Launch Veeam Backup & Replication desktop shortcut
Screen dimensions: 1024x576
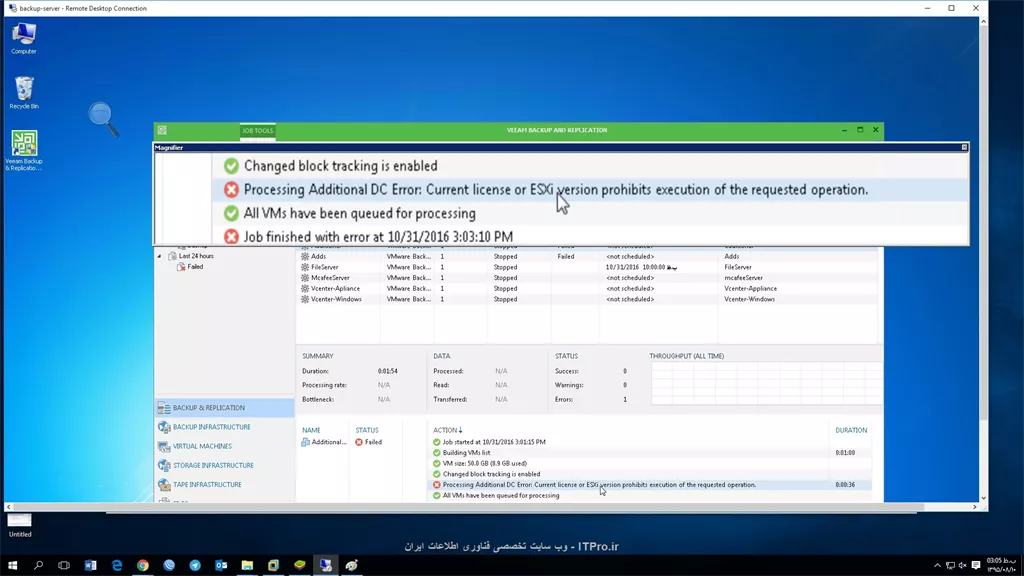tap(24, 151)
